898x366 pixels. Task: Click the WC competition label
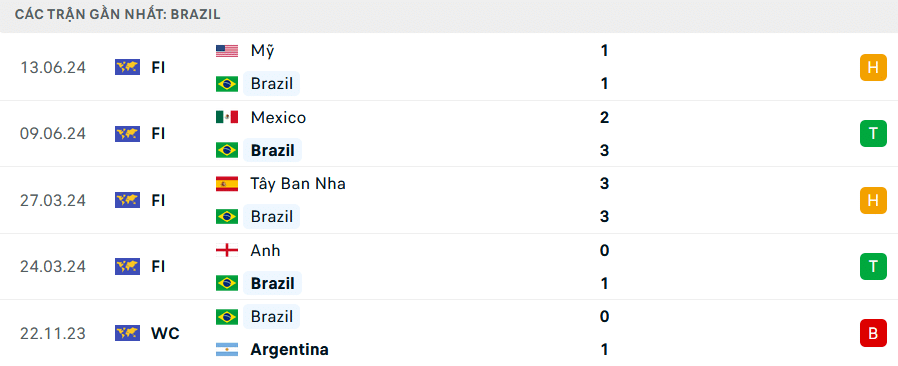(165, 333)
